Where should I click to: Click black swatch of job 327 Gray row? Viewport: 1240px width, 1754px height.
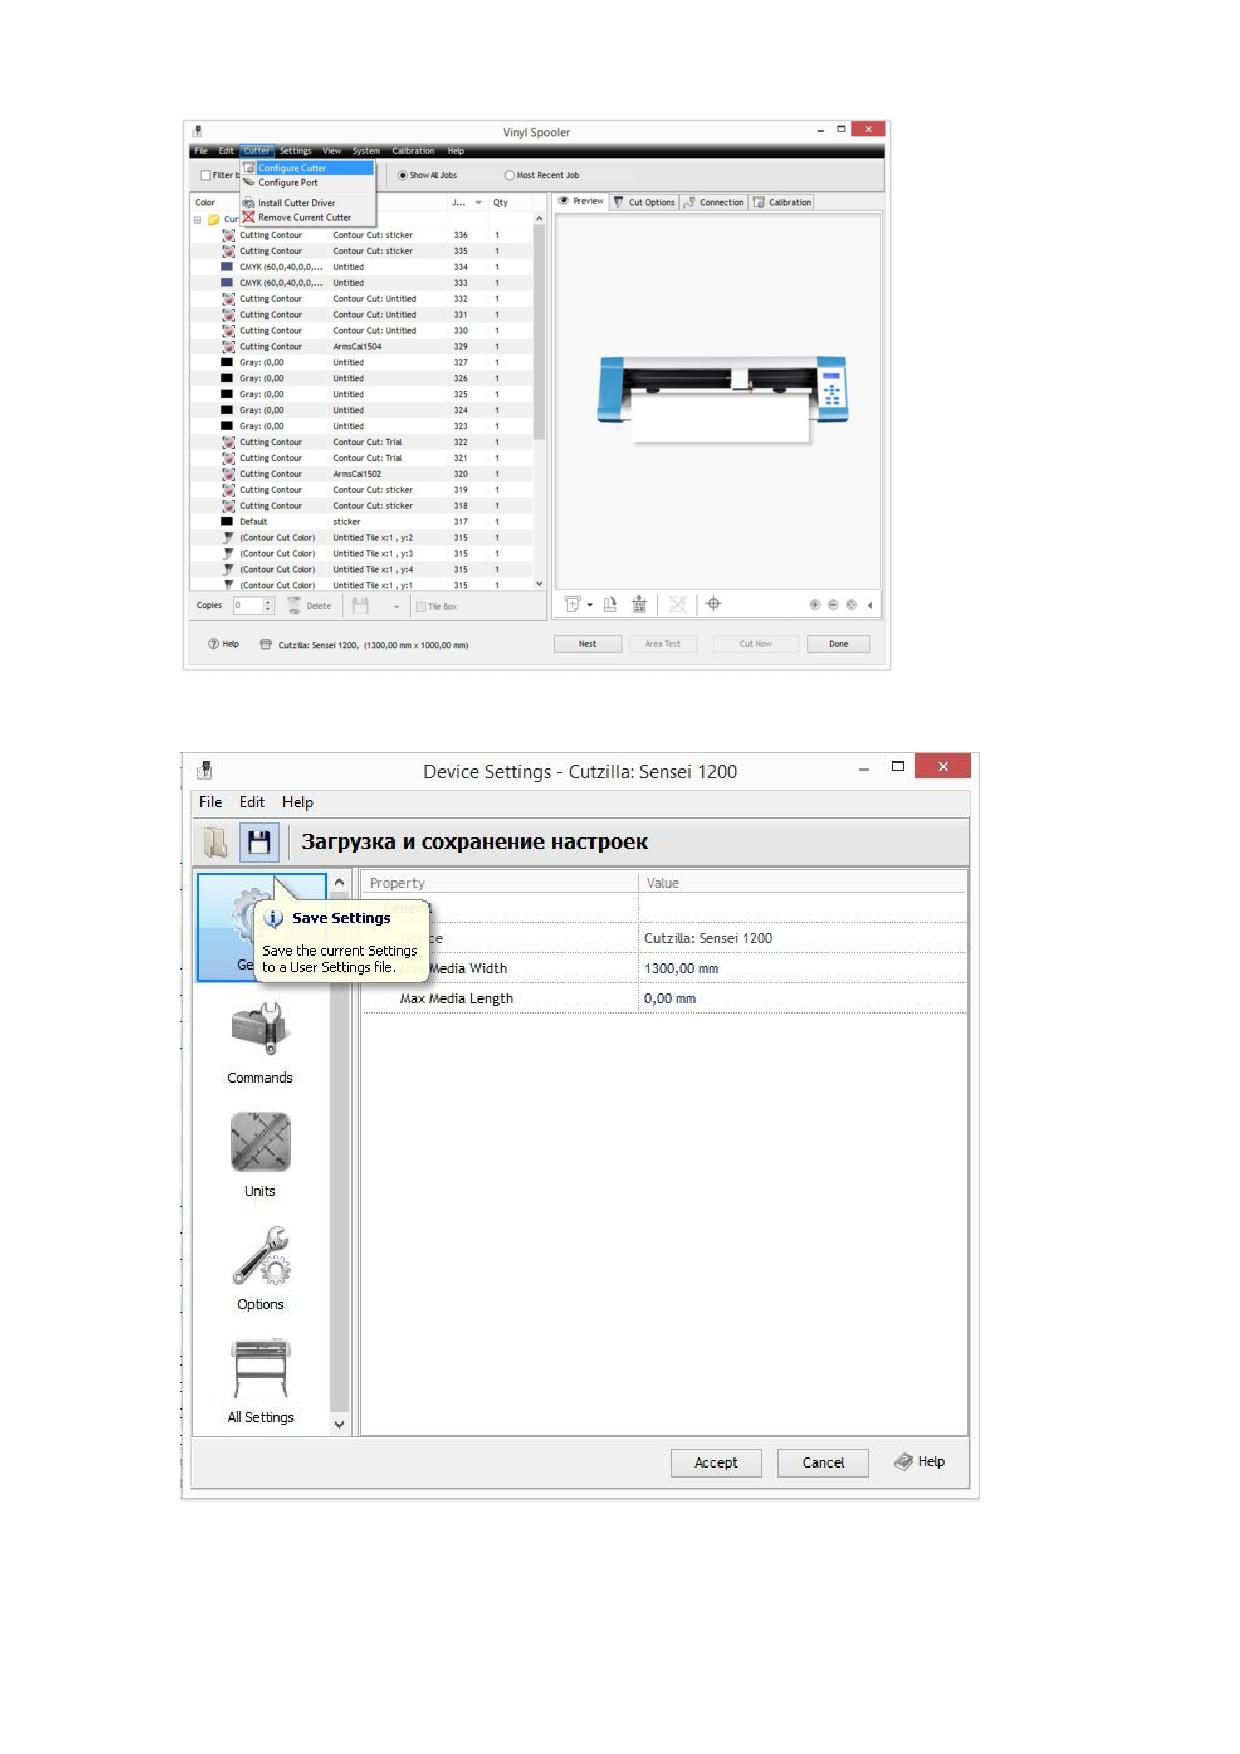227,363
